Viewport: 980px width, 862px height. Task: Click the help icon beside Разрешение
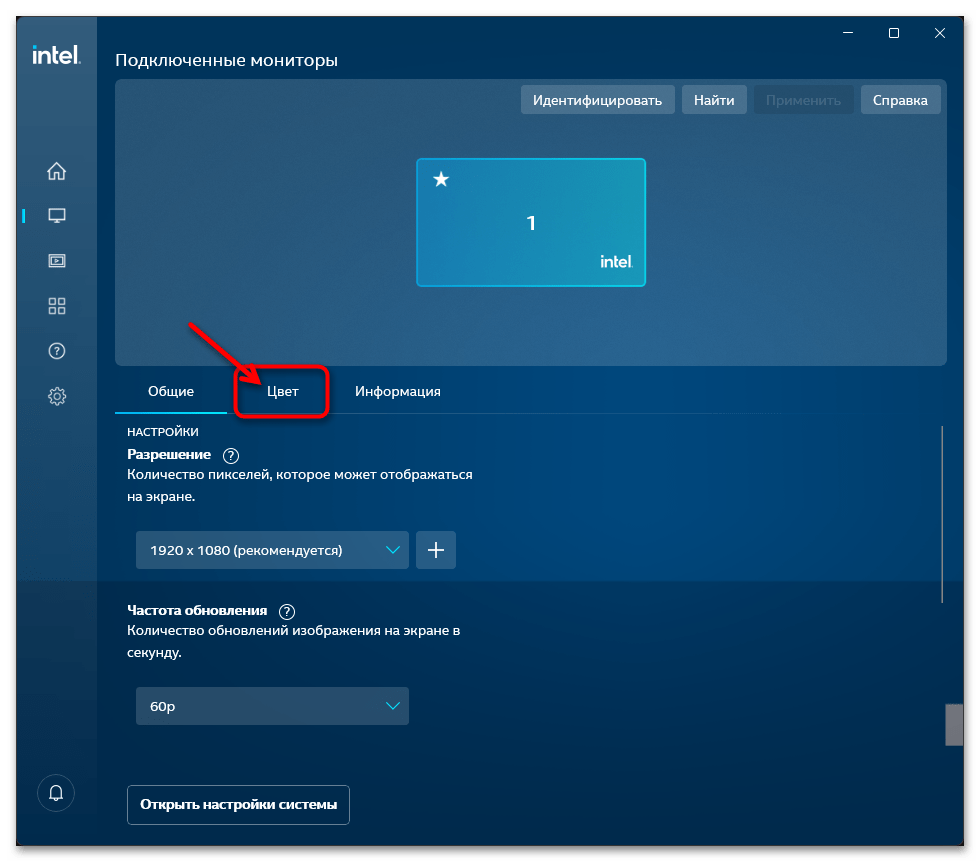tap(231, 455)
